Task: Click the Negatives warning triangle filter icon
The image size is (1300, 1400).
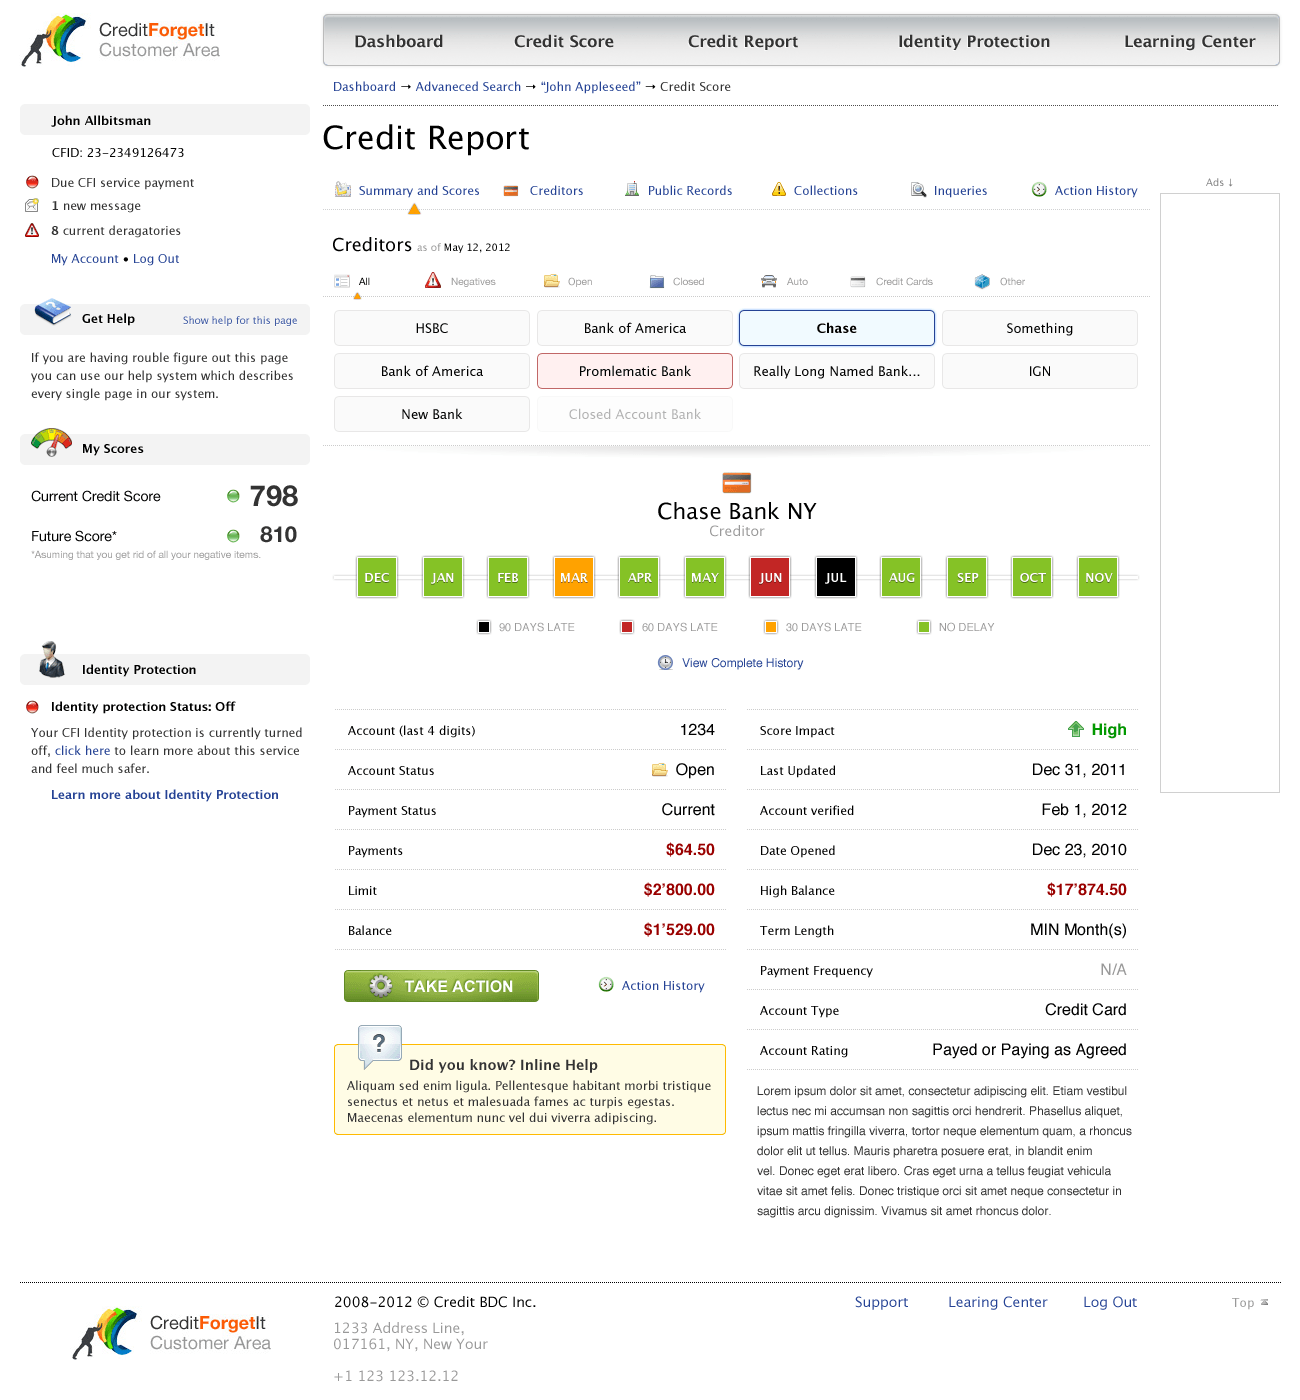Action: 433,281
